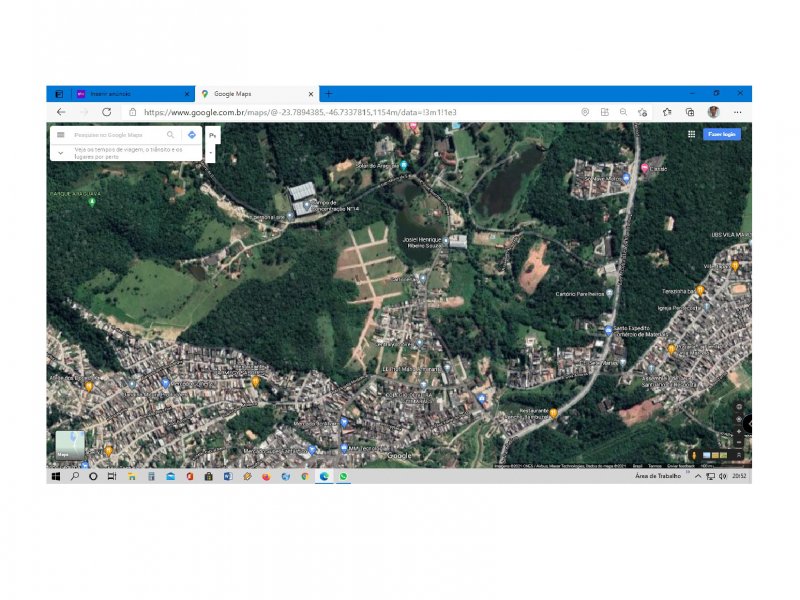Expand the travel times suggestion panel
Image resolution: width=800 pixels, height=600 pixels.
pos(61,153)
